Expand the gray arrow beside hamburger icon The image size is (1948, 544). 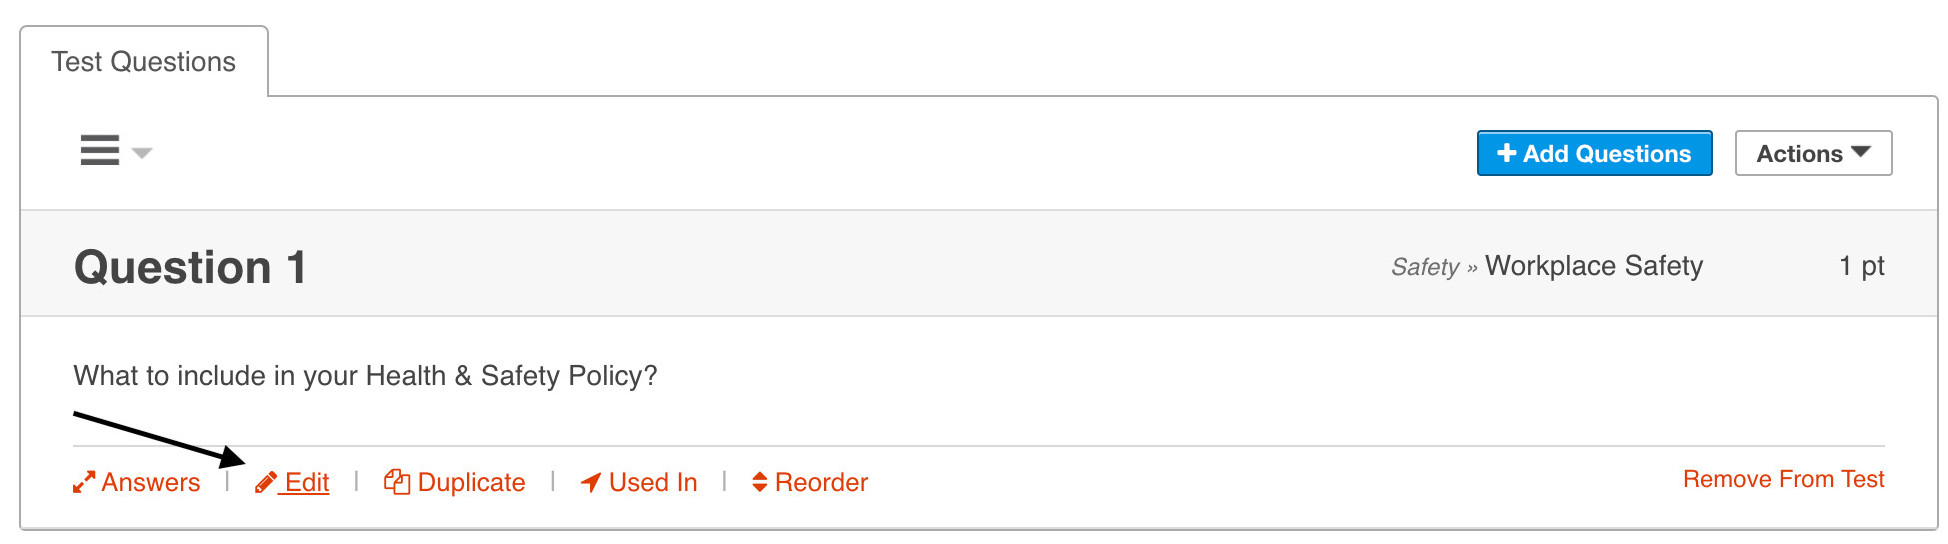pos(142,153)
